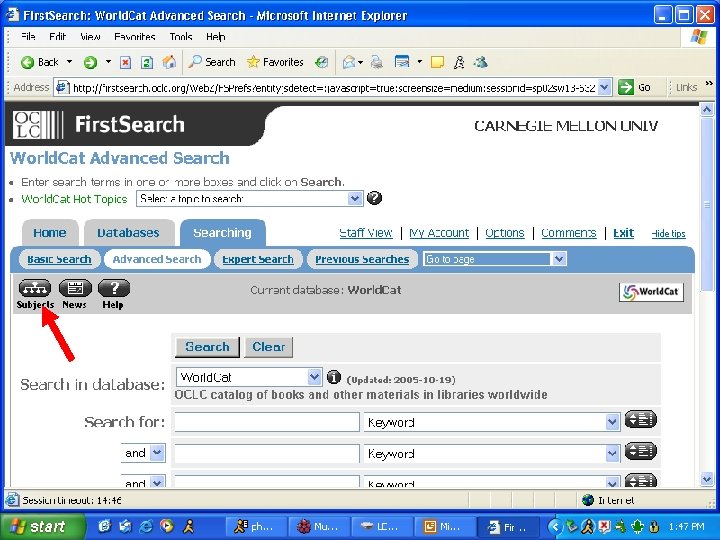The height and width of the screenshot is (540, 720).
Task: Open browse index icon for first Keyword row
Action: click(641, 420)
